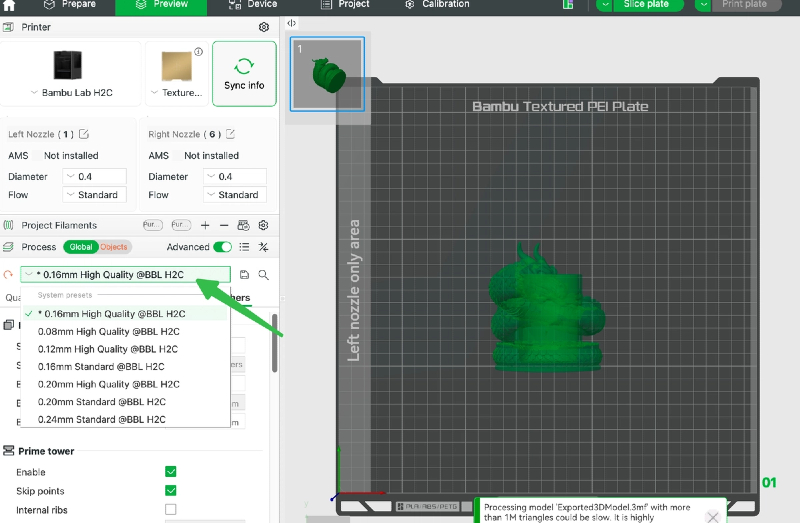Save the current process preset icon

point(244,275)
